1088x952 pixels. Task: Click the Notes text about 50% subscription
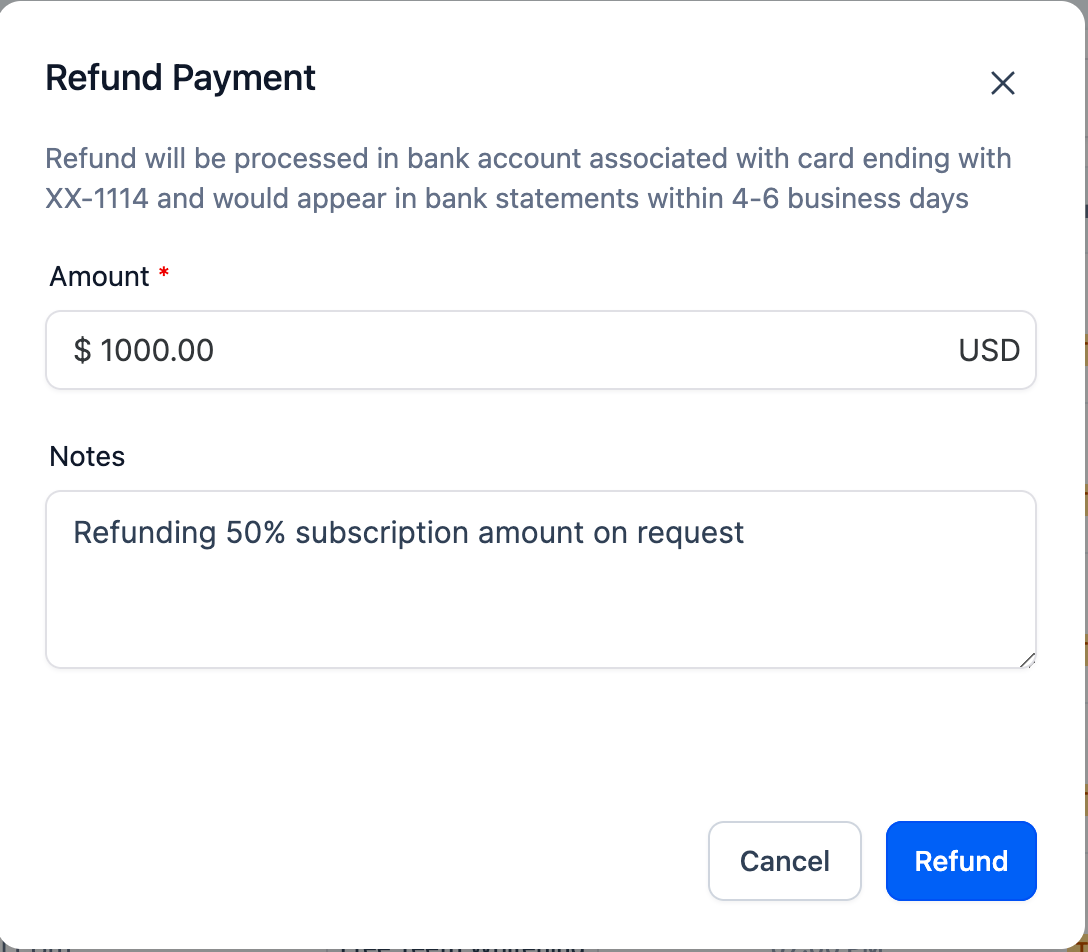408,532
